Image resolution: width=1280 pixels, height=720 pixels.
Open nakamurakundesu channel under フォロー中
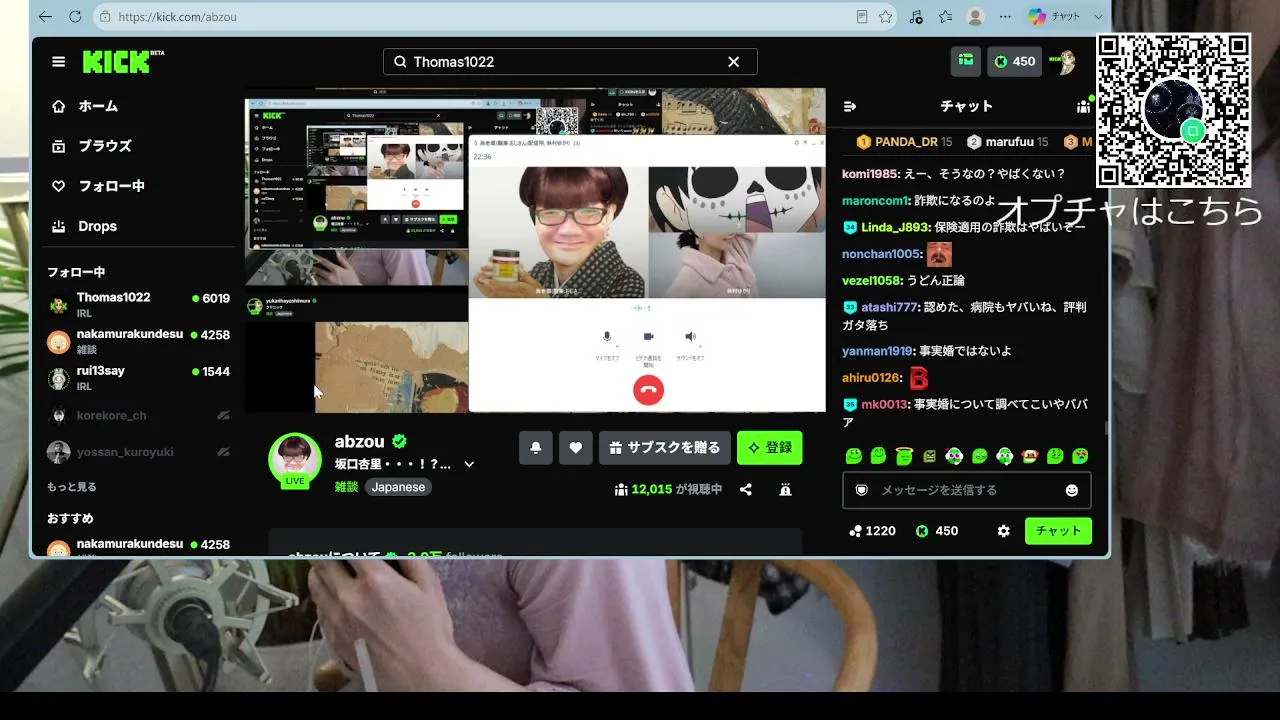[138, 341]
